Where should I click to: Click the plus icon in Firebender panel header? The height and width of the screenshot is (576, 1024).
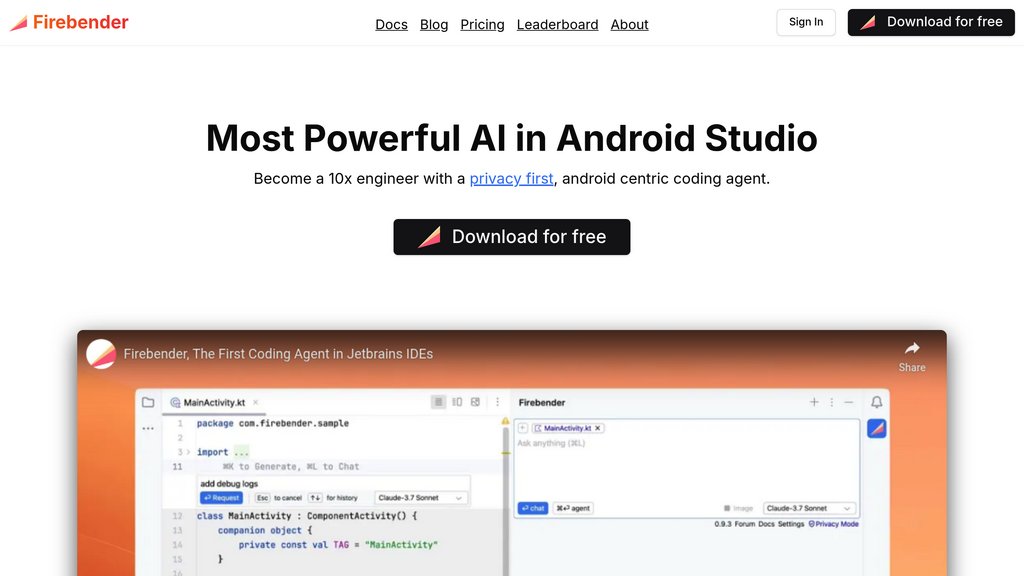(814, 402)
